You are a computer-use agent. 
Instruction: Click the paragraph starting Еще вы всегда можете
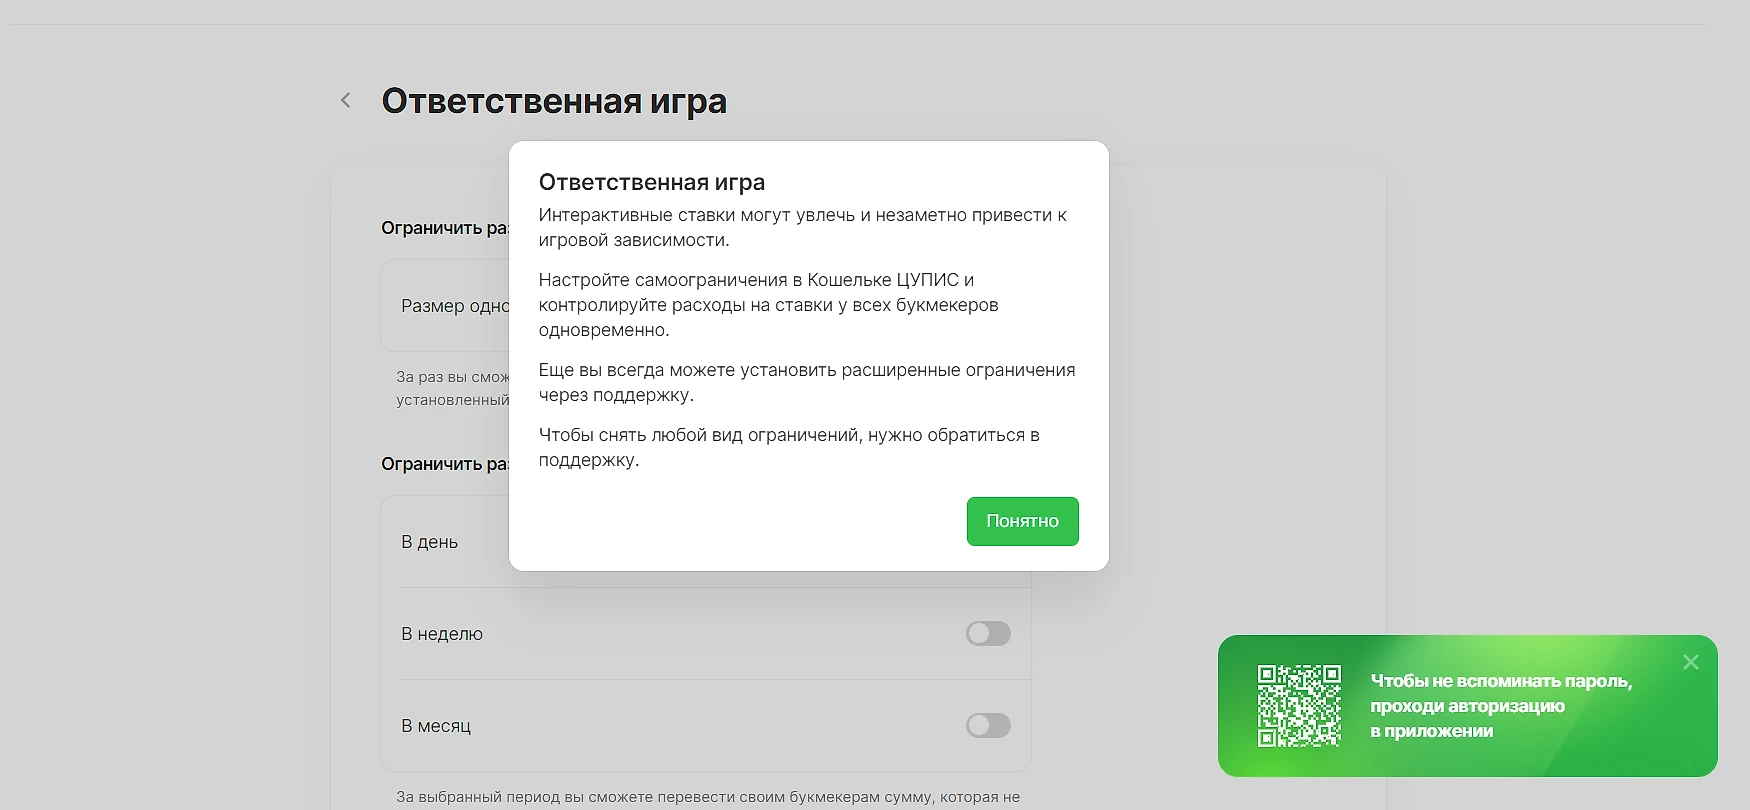point(807,382)
